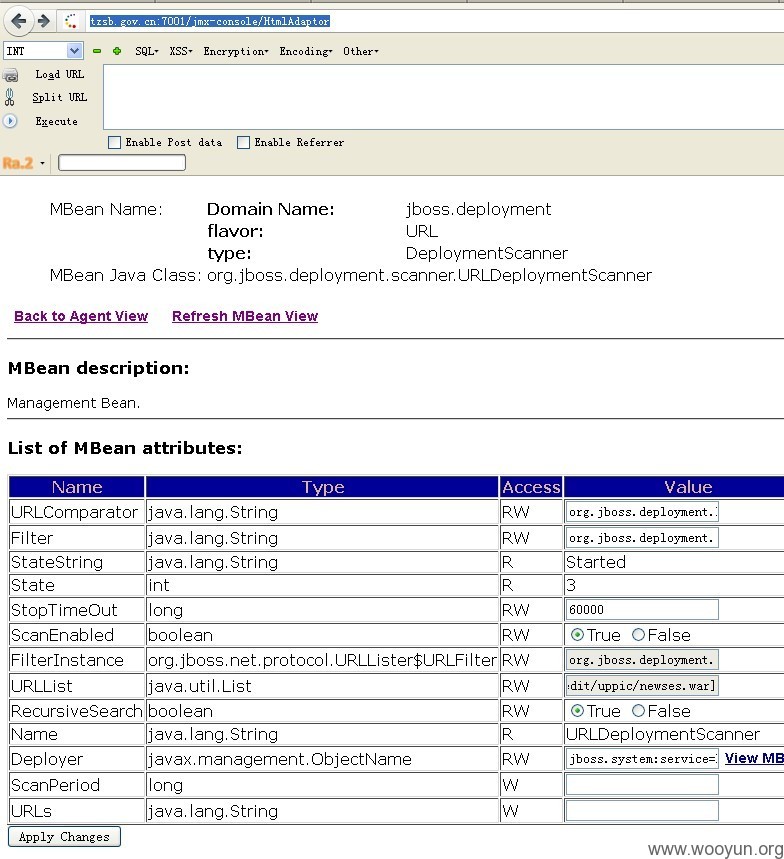Viewport: 784px width, 859px height.
Task: Open the SQL menu
Action: 147,51
